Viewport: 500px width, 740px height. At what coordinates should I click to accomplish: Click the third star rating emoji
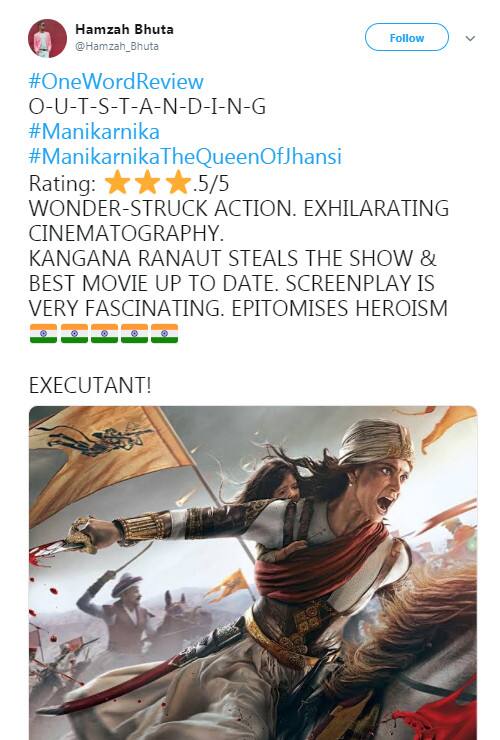click(178, 182)
